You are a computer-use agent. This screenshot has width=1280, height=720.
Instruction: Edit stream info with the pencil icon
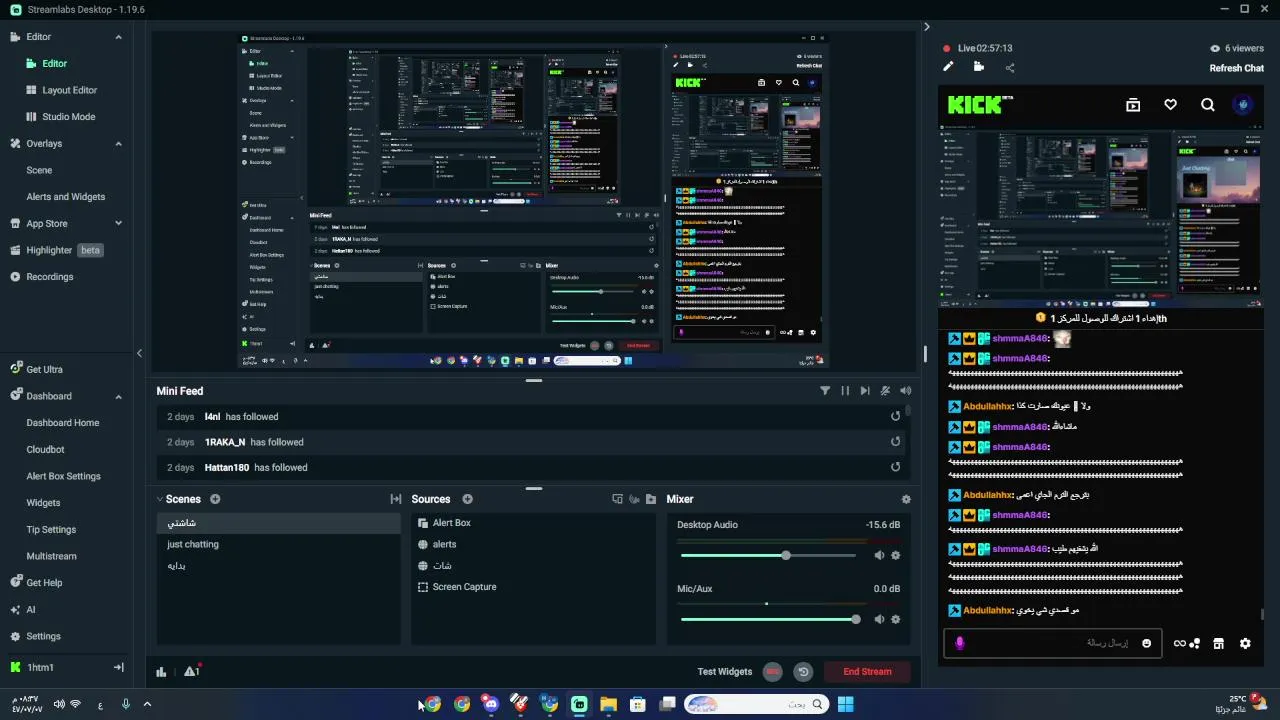pos(948,67)
